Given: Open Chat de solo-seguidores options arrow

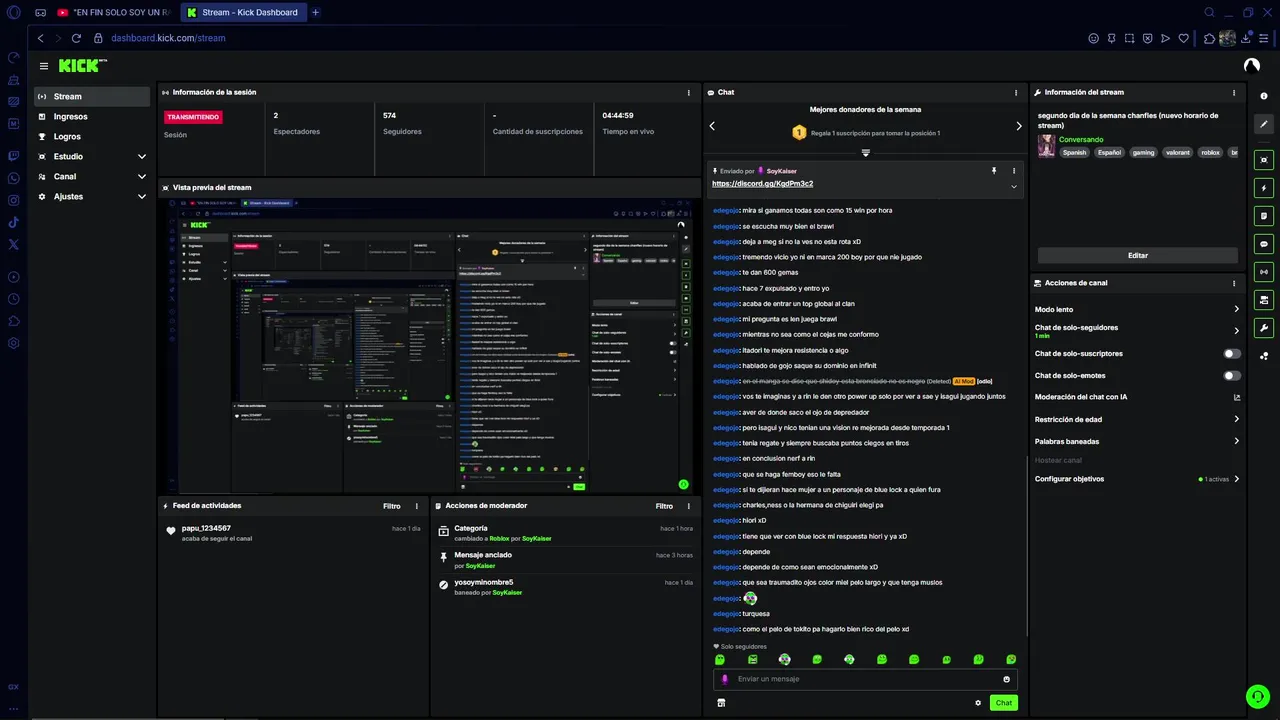Looking at the screenshot, I should coord(1236,331).
